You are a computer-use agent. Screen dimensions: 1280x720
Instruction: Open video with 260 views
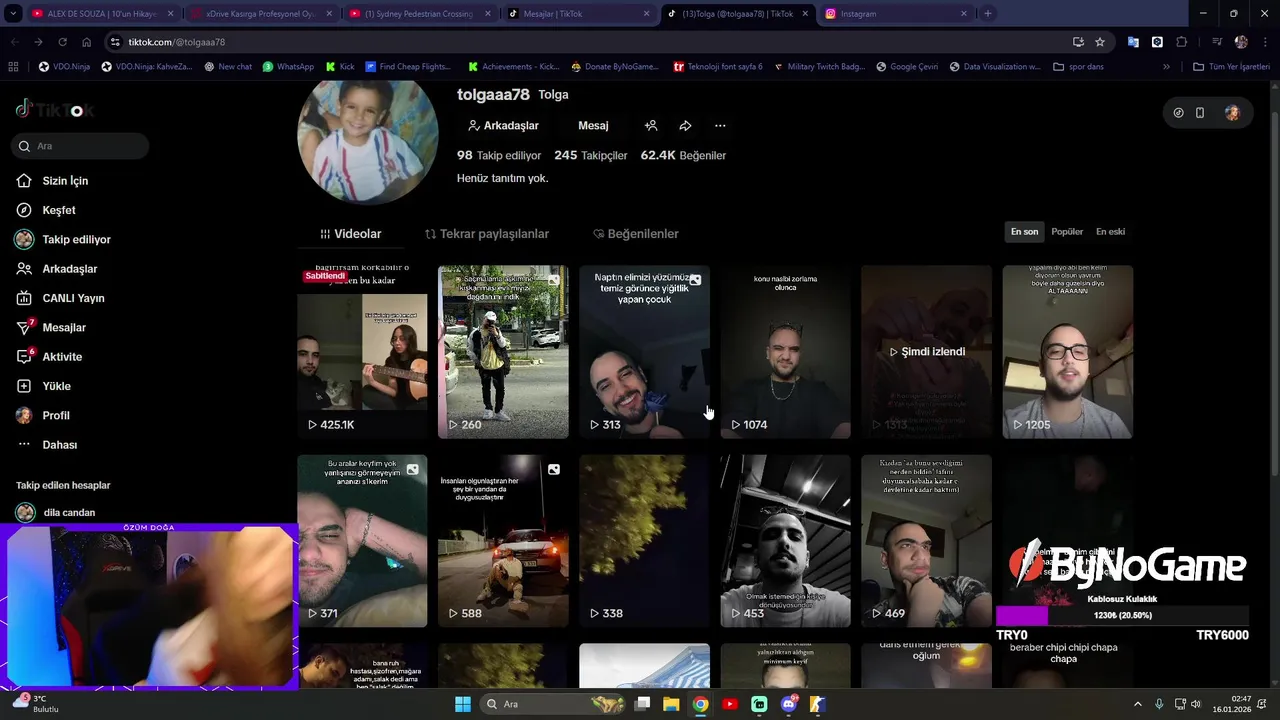(503, 351)
